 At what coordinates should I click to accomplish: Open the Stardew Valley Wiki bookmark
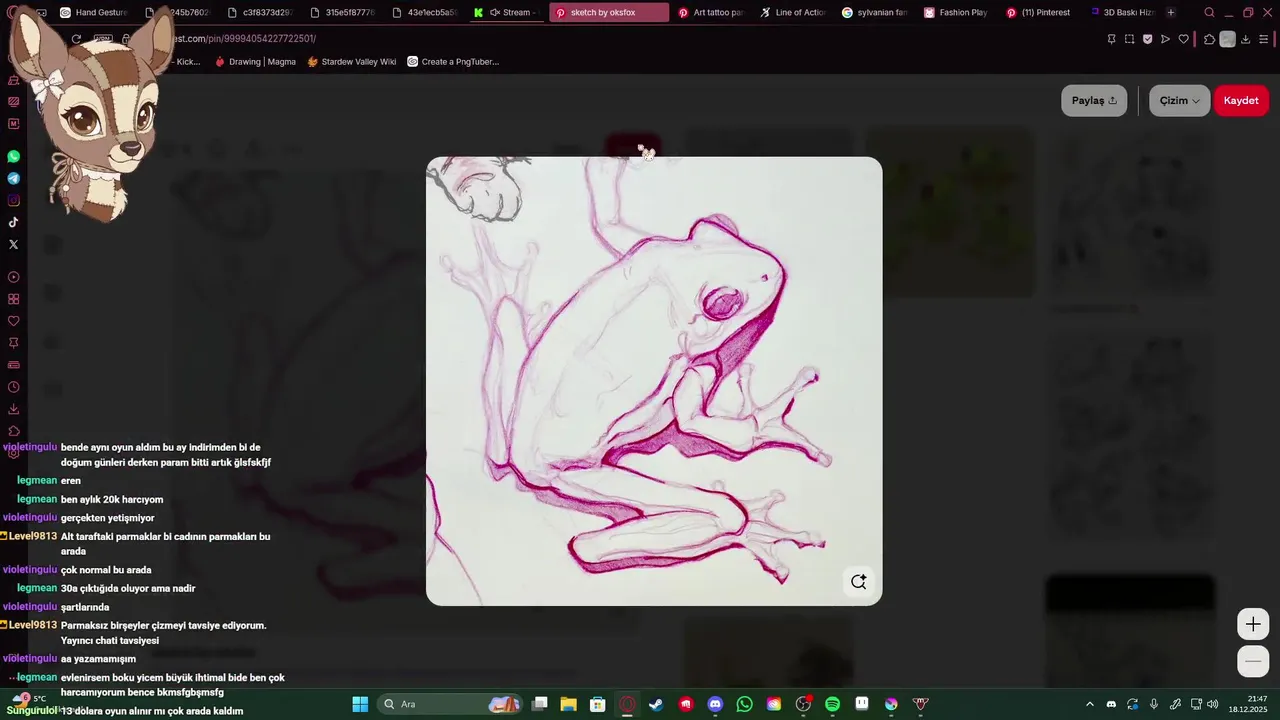click(351, 62)
